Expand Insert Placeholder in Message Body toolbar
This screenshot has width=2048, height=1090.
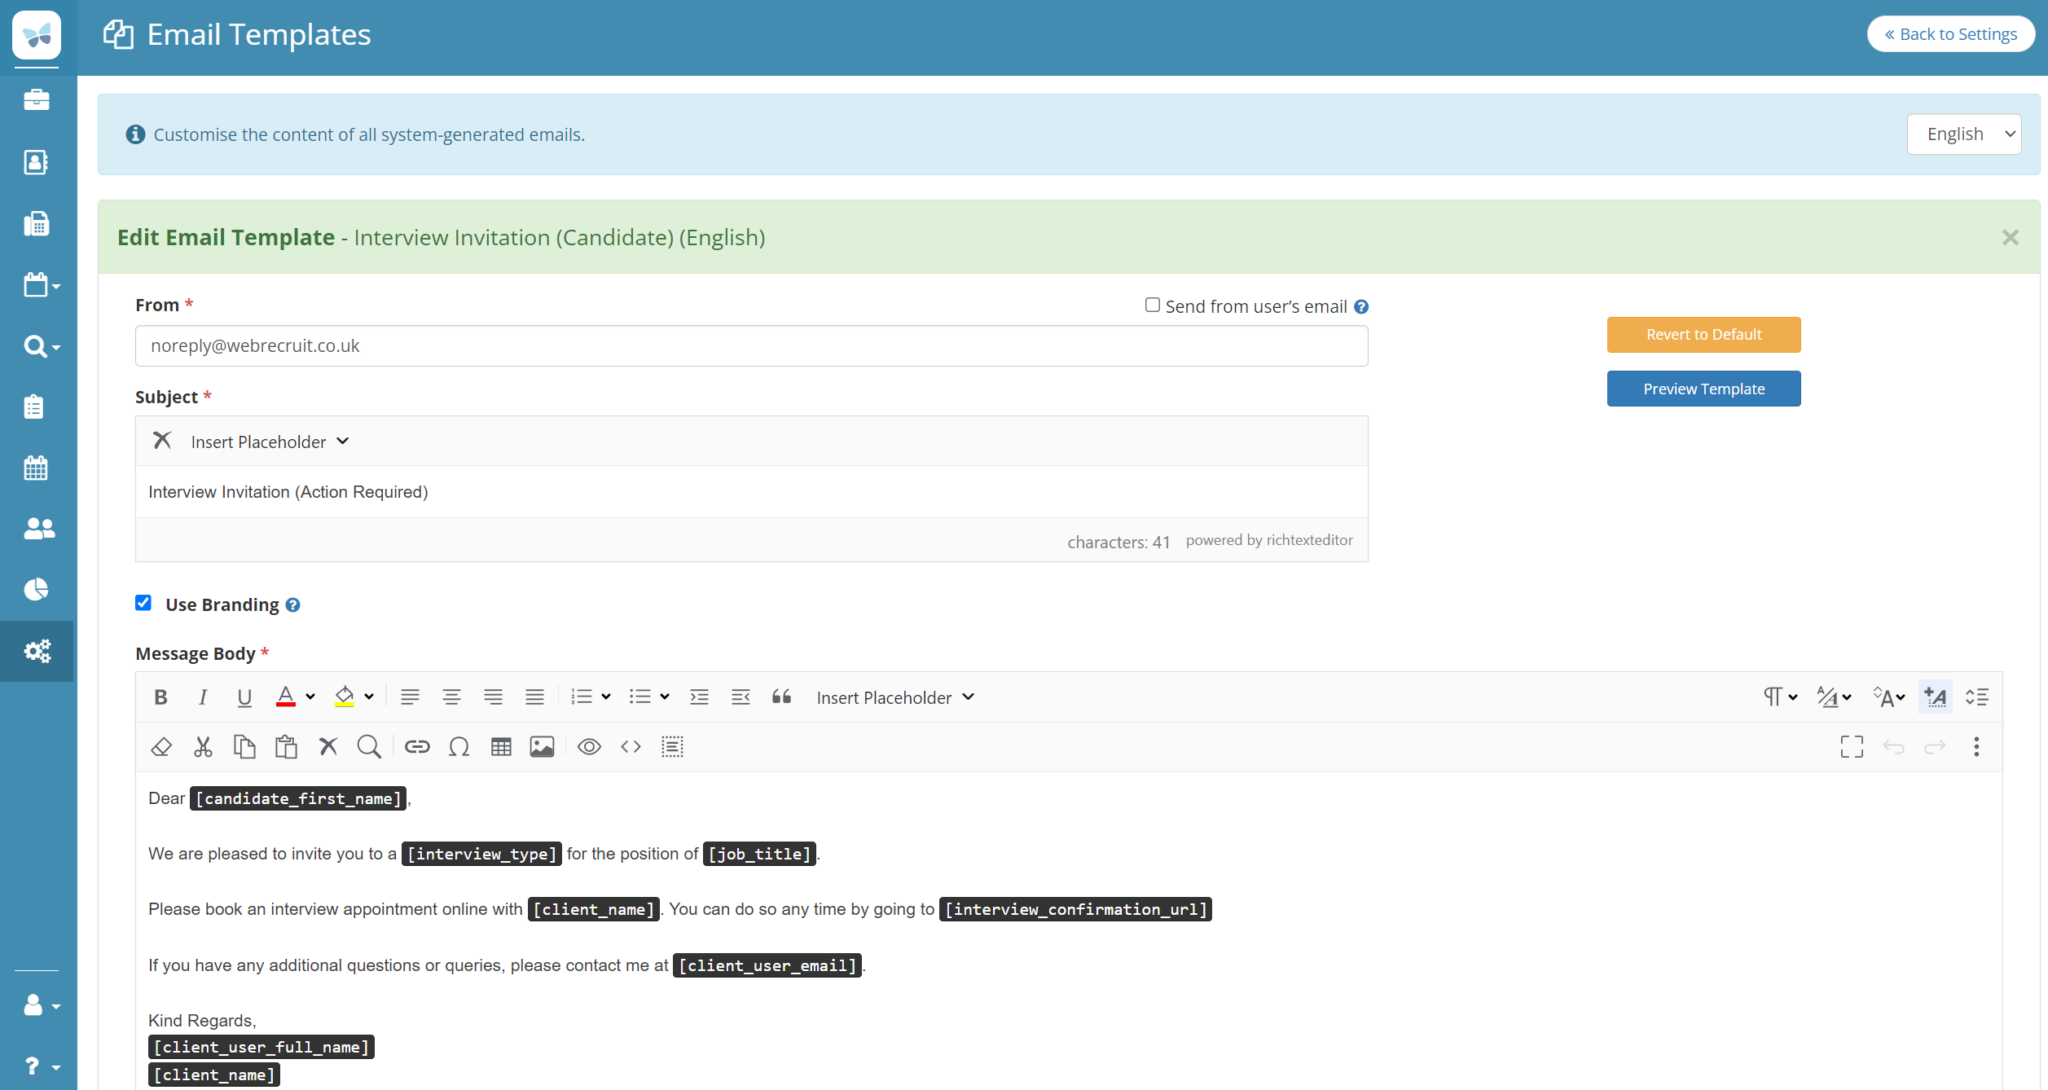(x=895, y=697)
